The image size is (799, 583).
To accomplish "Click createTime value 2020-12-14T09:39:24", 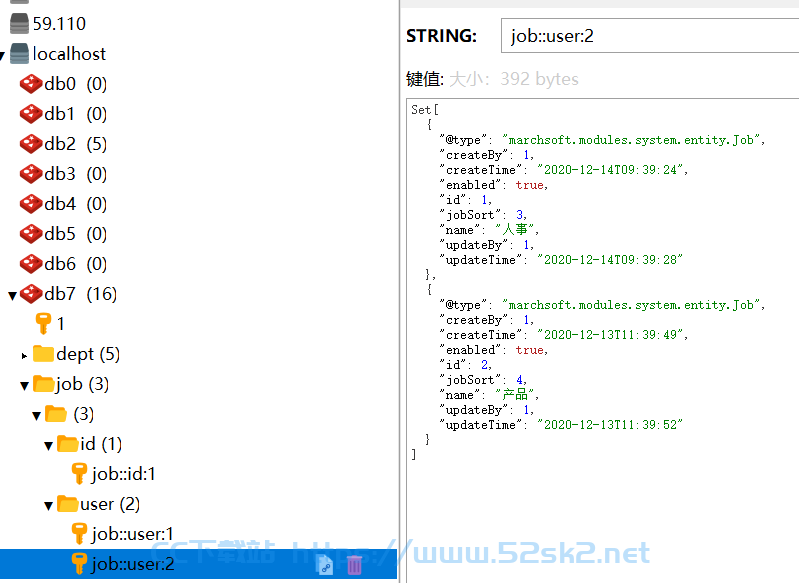I will click(610, 170).
